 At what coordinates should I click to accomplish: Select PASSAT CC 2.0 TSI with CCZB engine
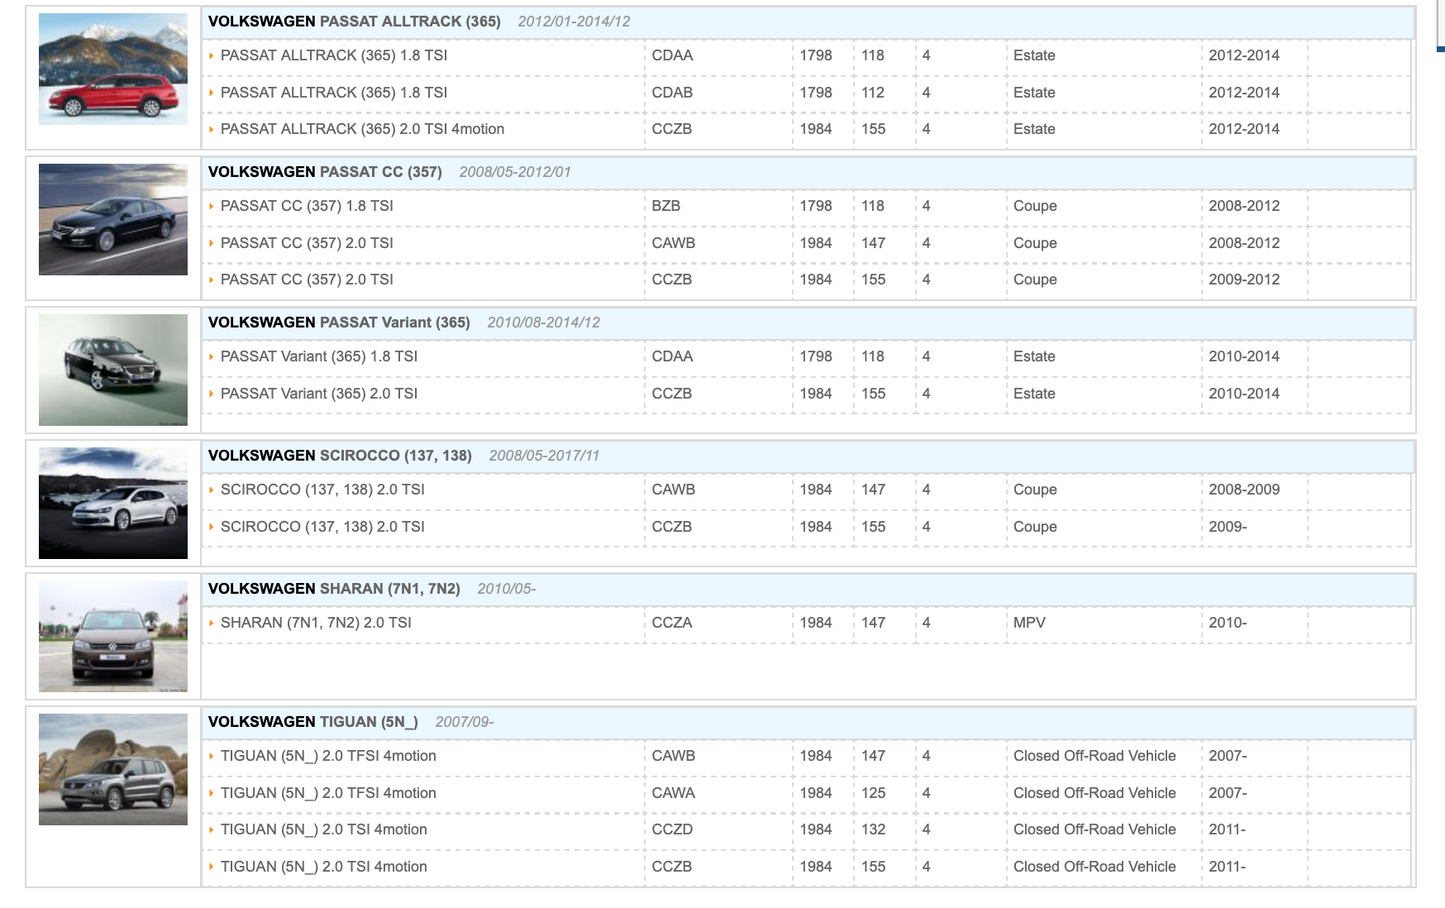point(307,279)
